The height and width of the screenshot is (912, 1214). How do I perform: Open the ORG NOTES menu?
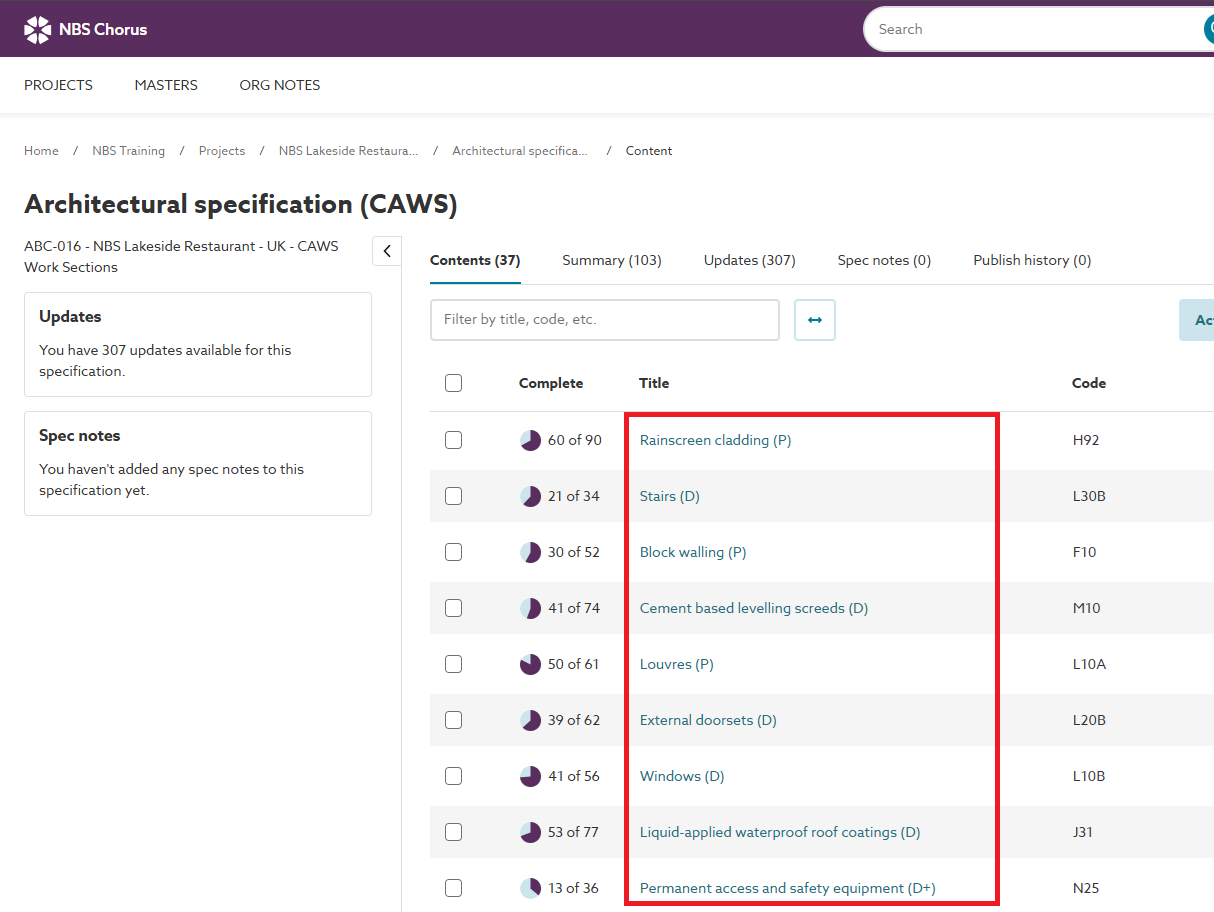click(280, 85)
